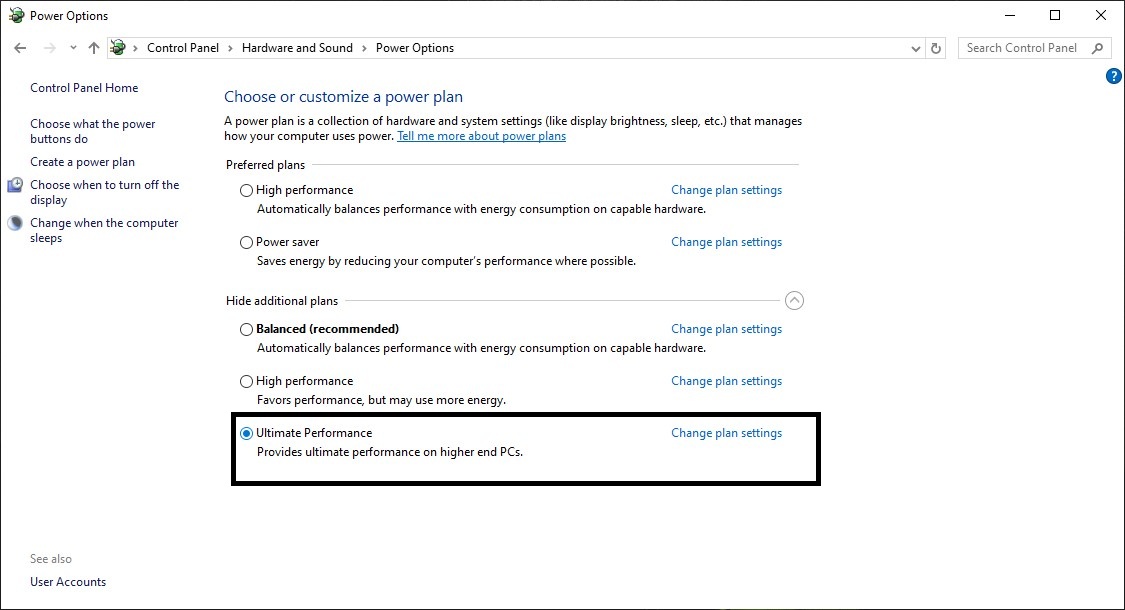Open the address bar history dropdown

click(917, 48)
